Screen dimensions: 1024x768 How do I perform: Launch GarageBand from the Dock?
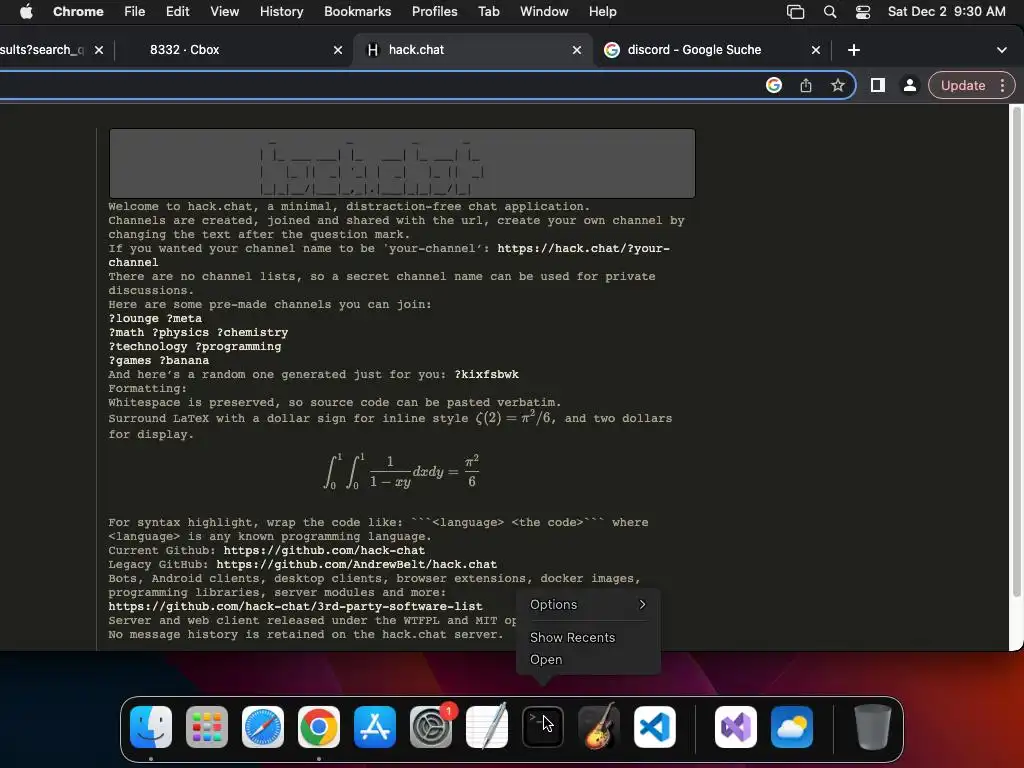[x=599, y=726]
